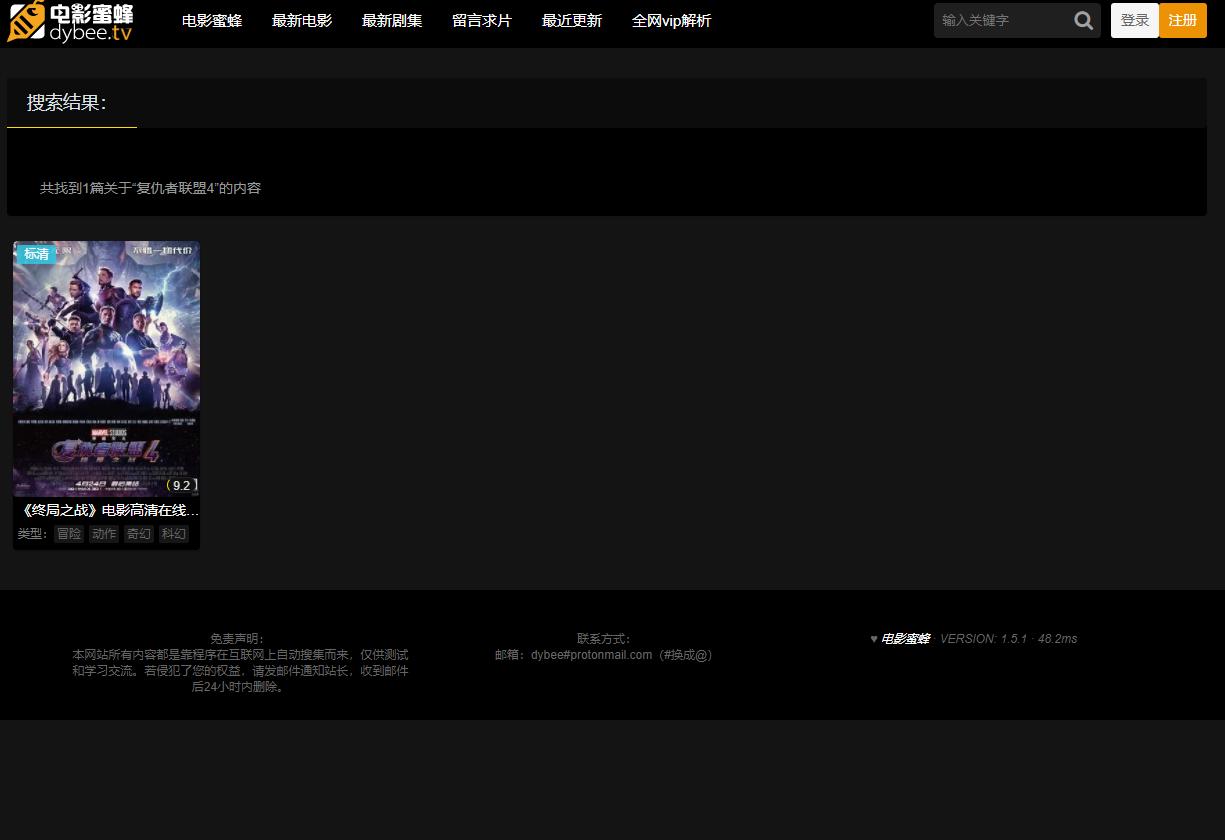The width and height of the screenshot is (1225, 840).
Task: Click the footer 电影蜜蜂 link
Action: tap(905, 639)
